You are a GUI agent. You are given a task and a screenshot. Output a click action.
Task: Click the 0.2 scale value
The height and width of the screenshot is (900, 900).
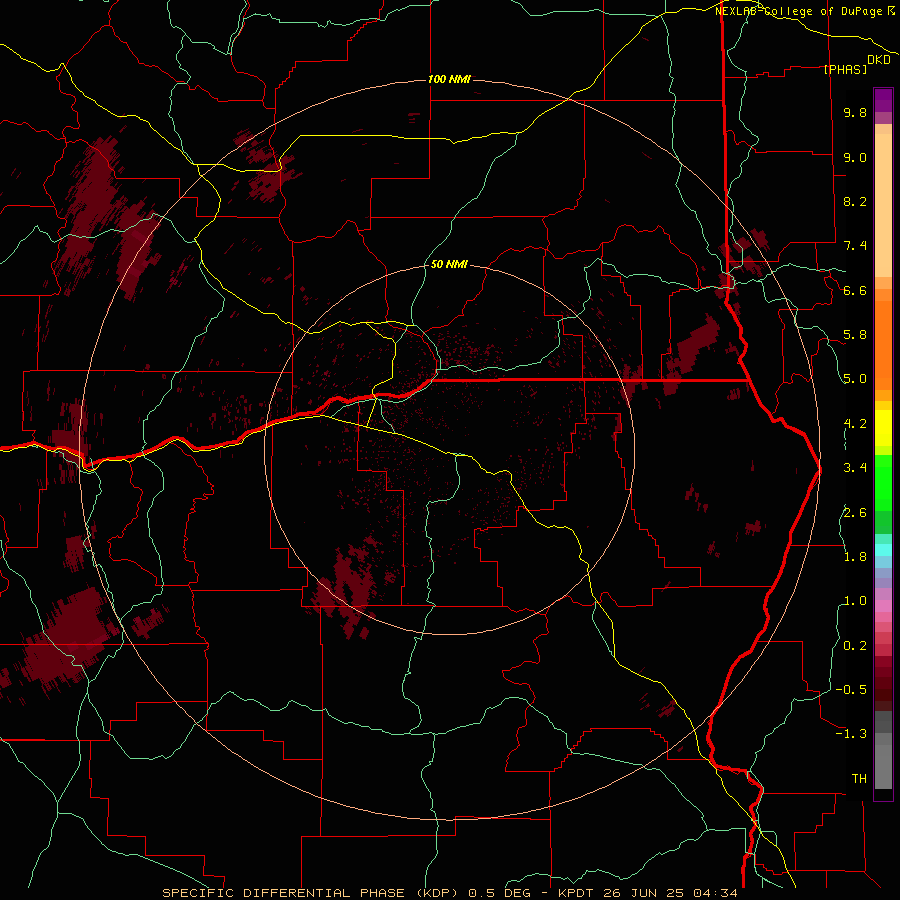(x=855, y=646)
